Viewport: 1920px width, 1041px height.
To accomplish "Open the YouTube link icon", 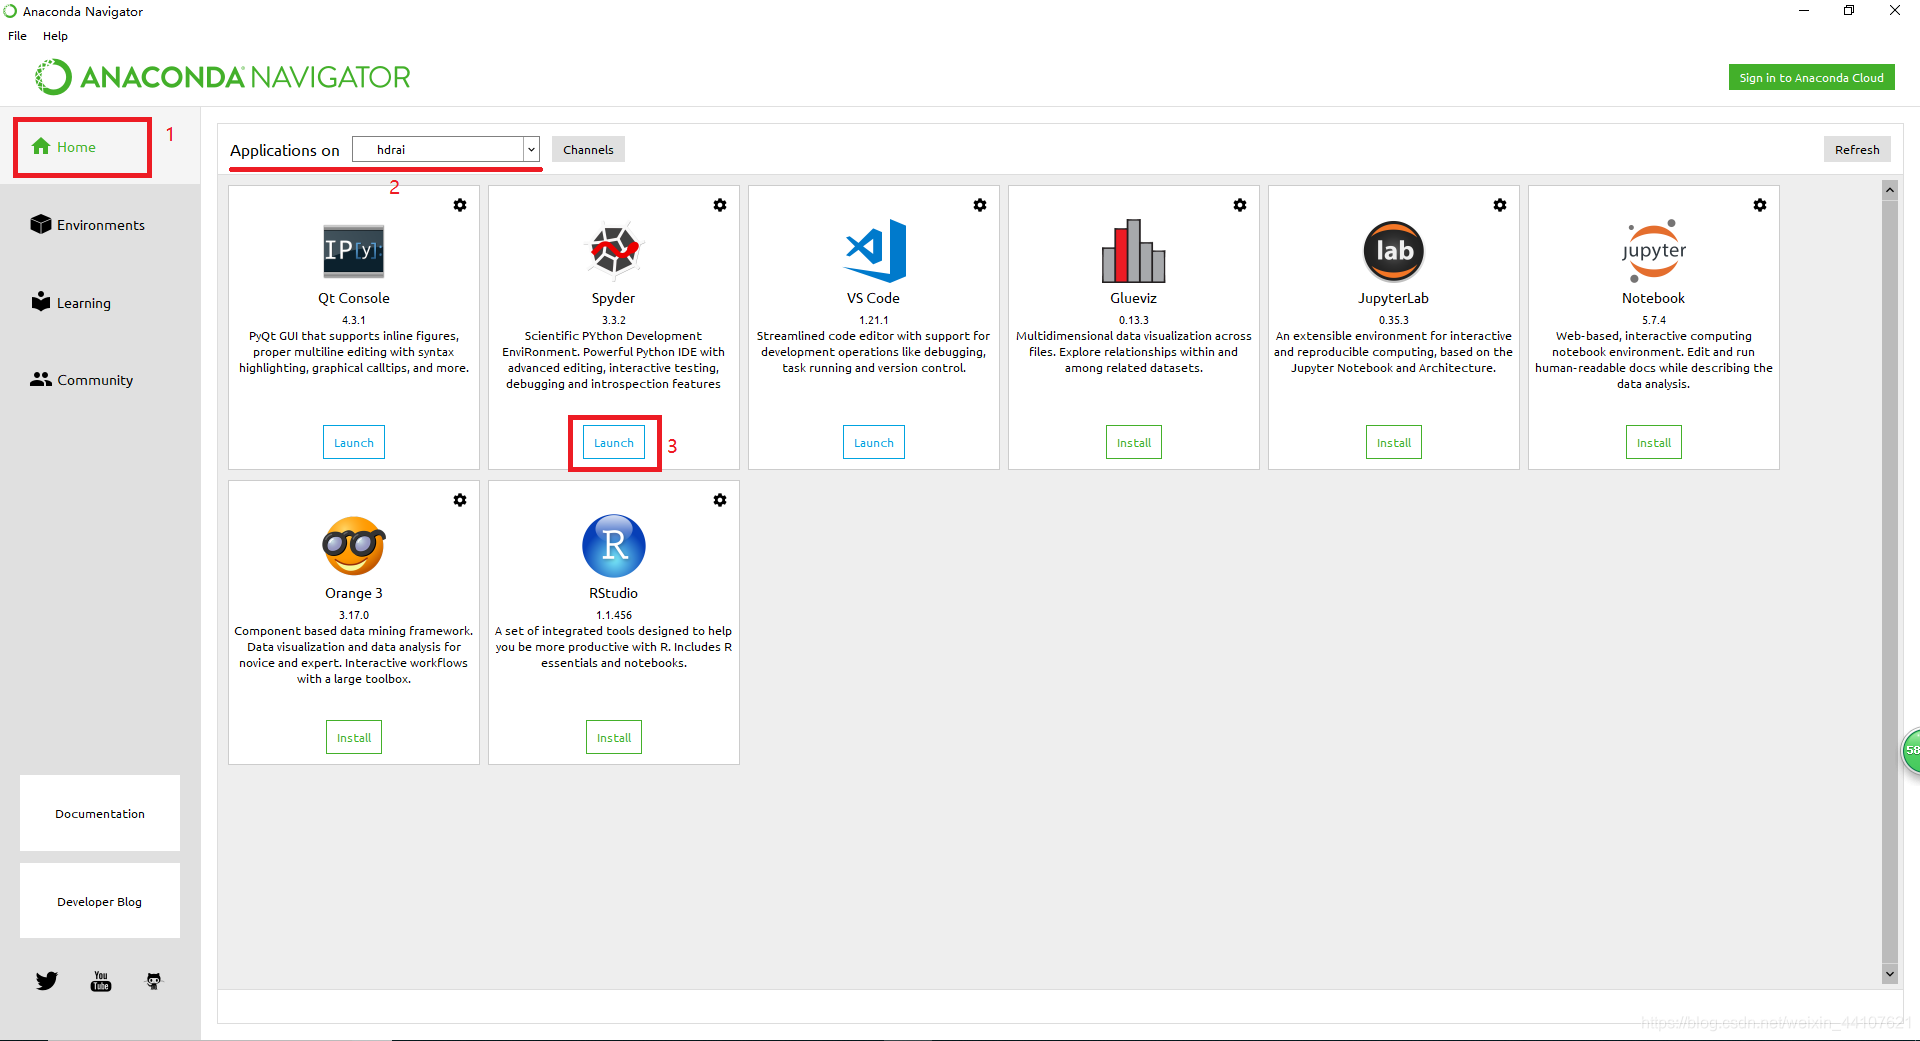I will tap(101, 981).
